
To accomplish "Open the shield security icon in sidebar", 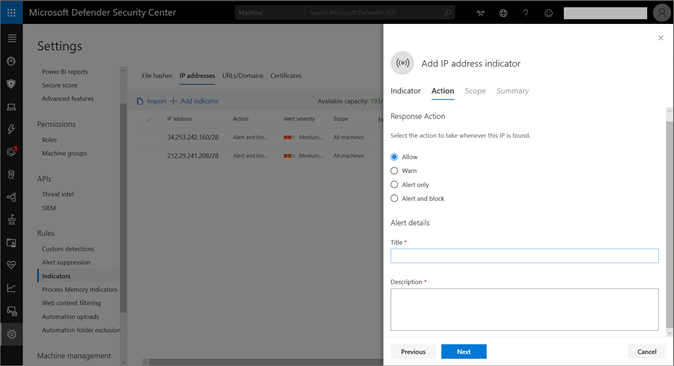I will pyautogui.click(x=12, y=84).
